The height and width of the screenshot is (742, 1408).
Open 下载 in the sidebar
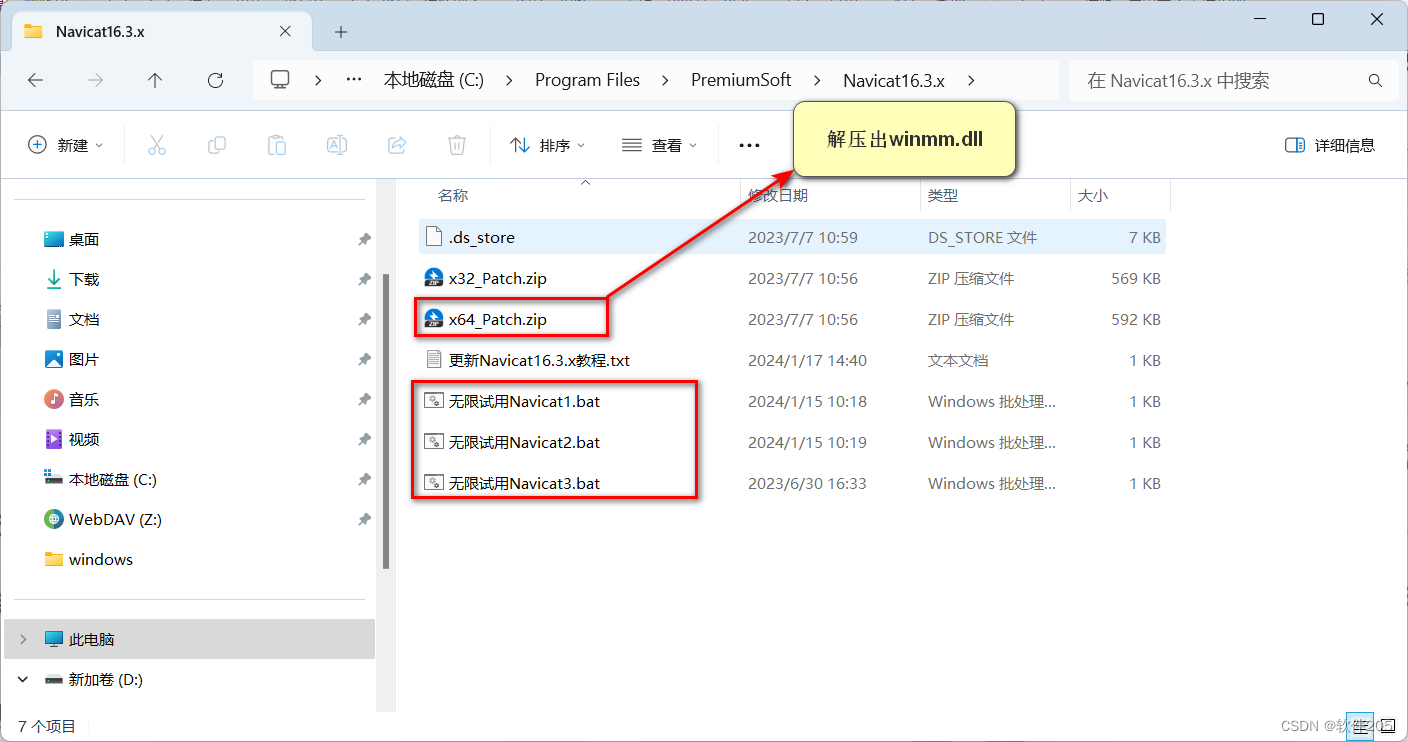coord(84,279)
